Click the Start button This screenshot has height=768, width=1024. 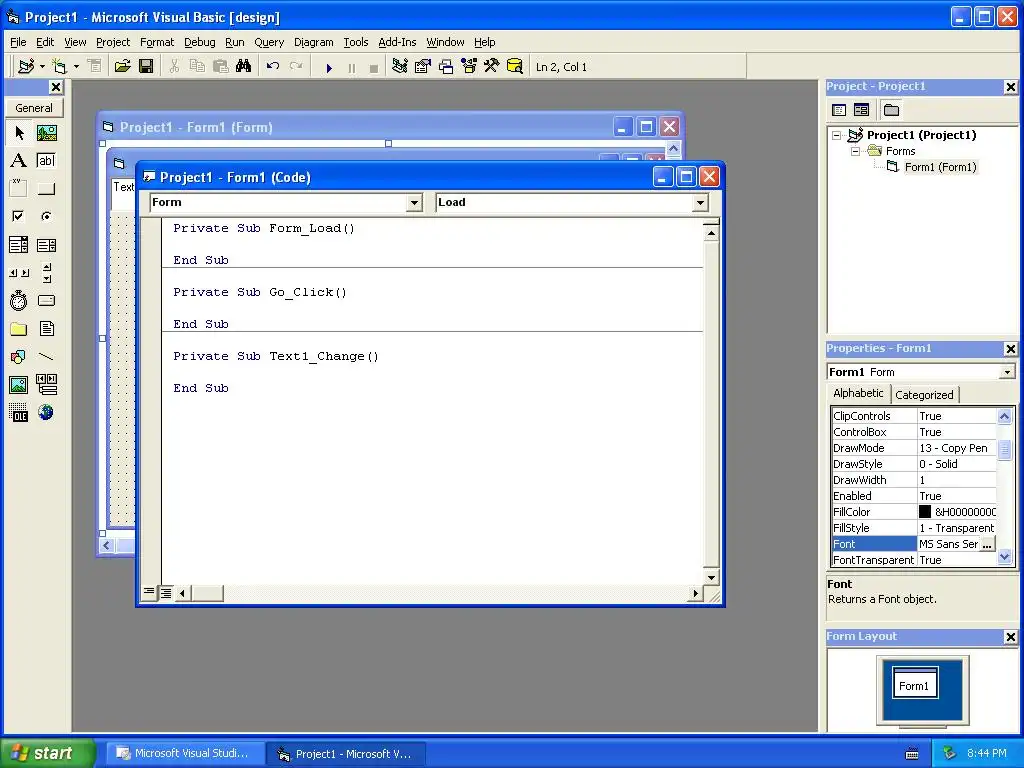[46, 753]
